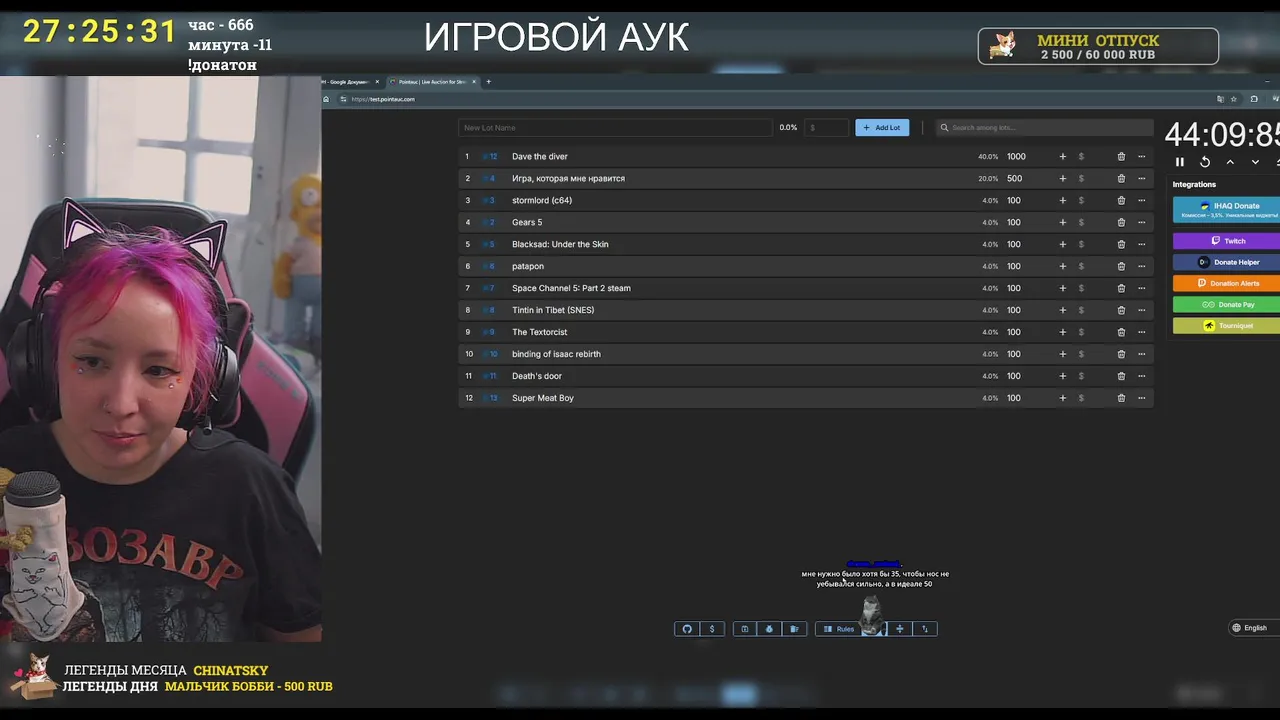This screenshot has height=720, width=1280.
Task: Connect the Donation Alerts integration
Action: 1226,283
